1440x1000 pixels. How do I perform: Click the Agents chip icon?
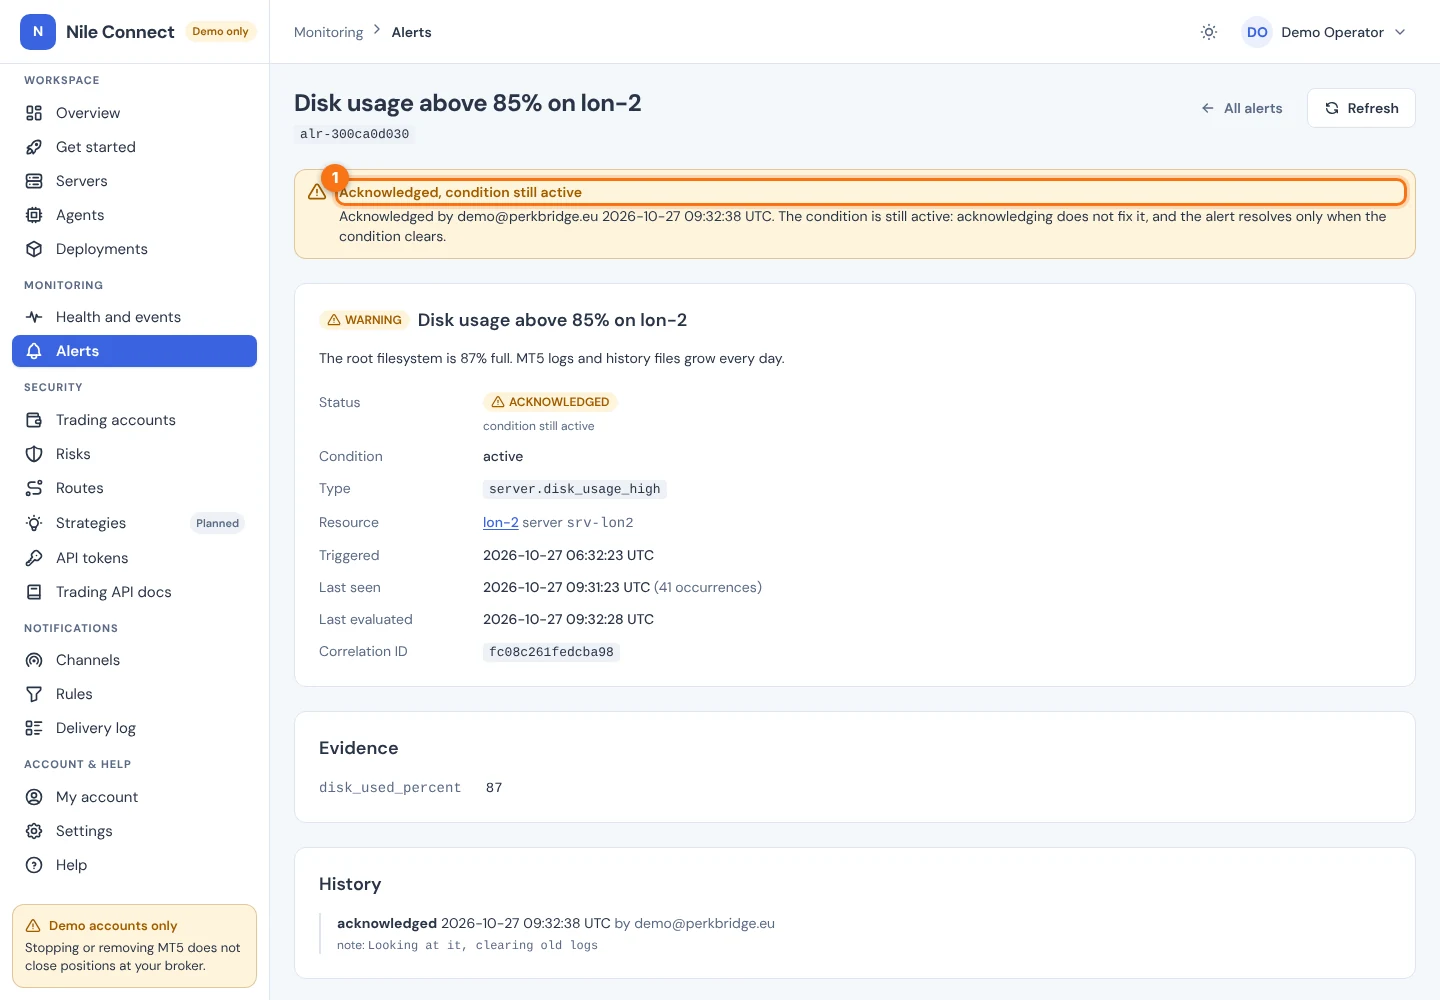point(34,215)
